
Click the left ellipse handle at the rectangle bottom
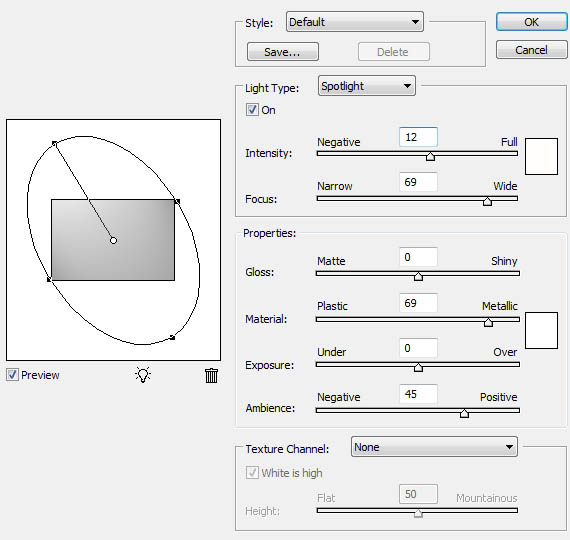[49, 279]
